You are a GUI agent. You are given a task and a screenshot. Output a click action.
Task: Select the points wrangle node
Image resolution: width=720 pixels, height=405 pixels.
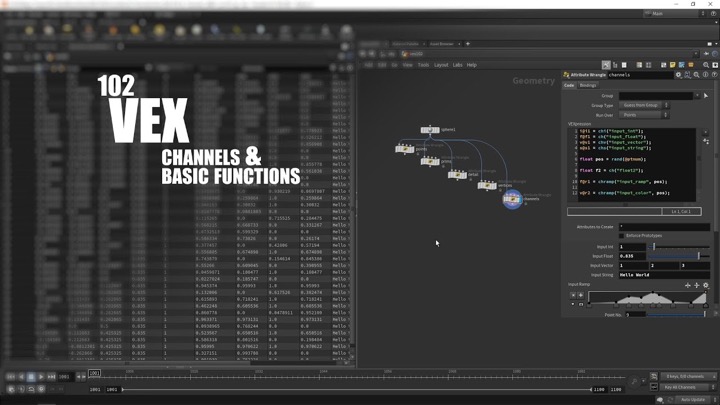405,149
